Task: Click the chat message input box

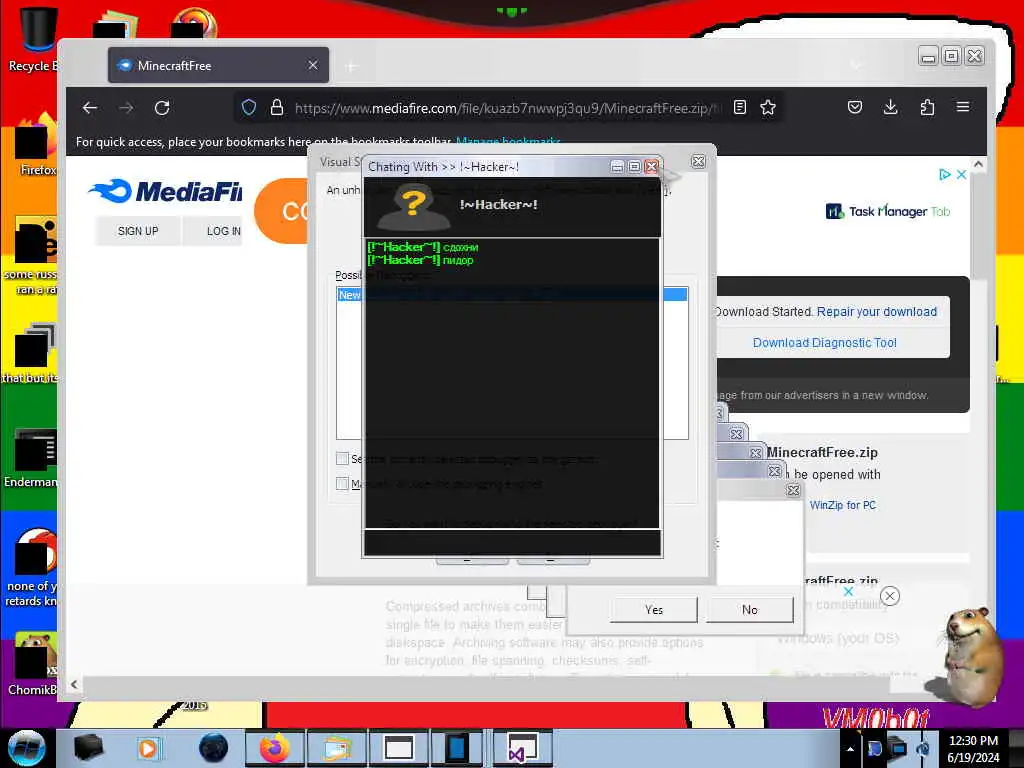Action: [512, 543]
